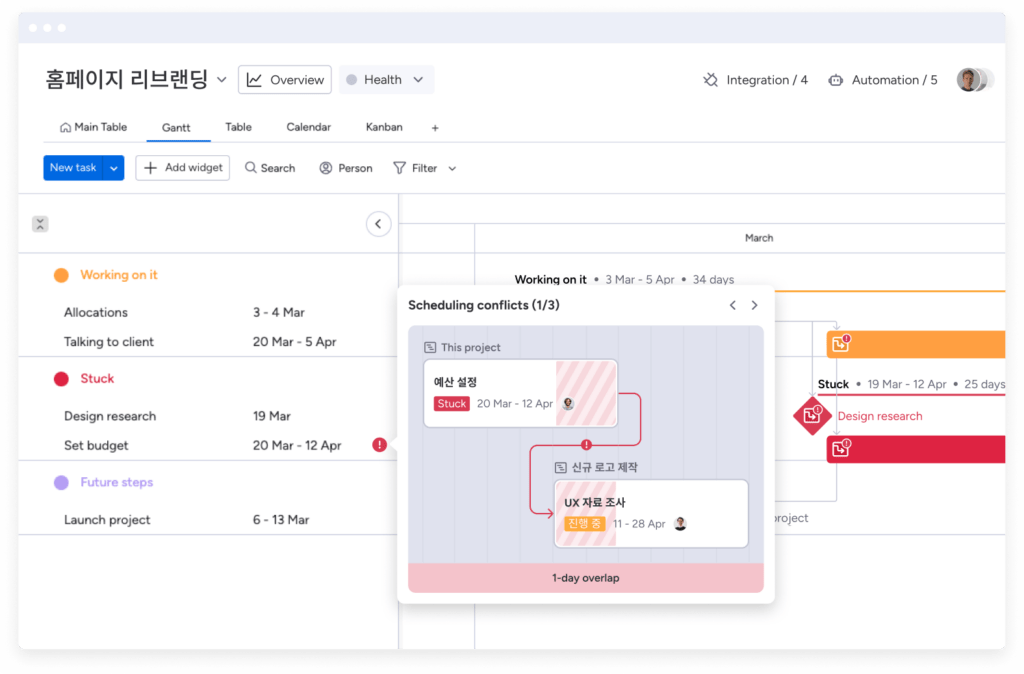Click the Integration plug icon

[711, 80]
